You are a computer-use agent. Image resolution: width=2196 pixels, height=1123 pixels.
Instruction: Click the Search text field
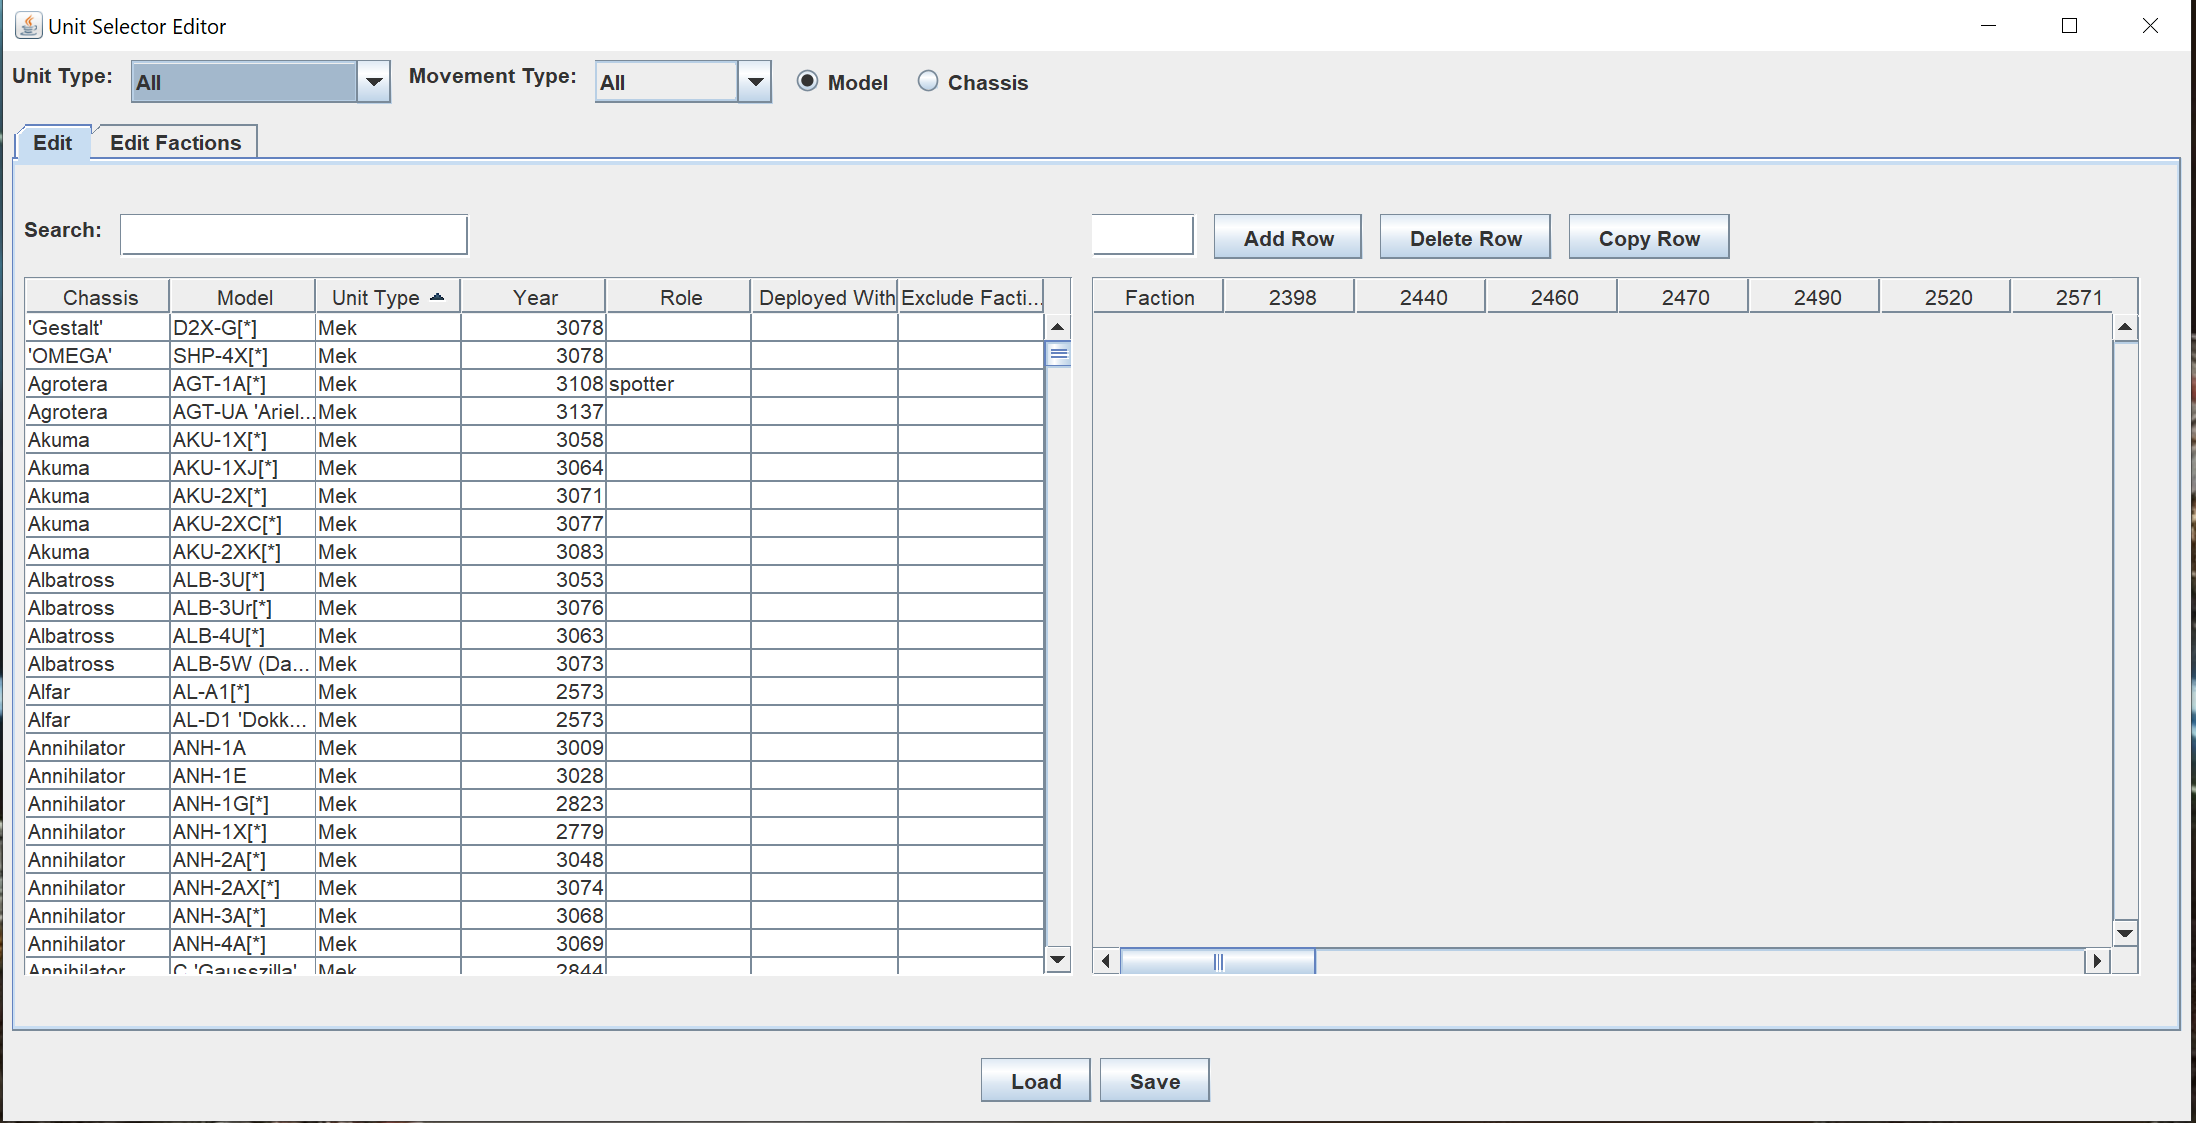pyautogui.click(x=293, y=234)
